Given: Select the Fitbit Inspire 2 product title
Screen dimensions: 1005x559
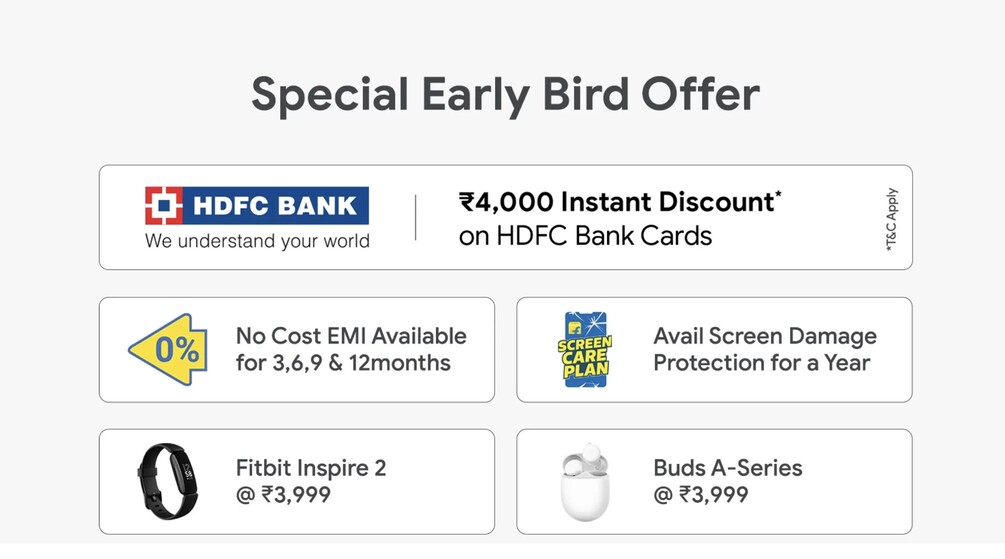Looking at the screenshot, I should (311, 468).
